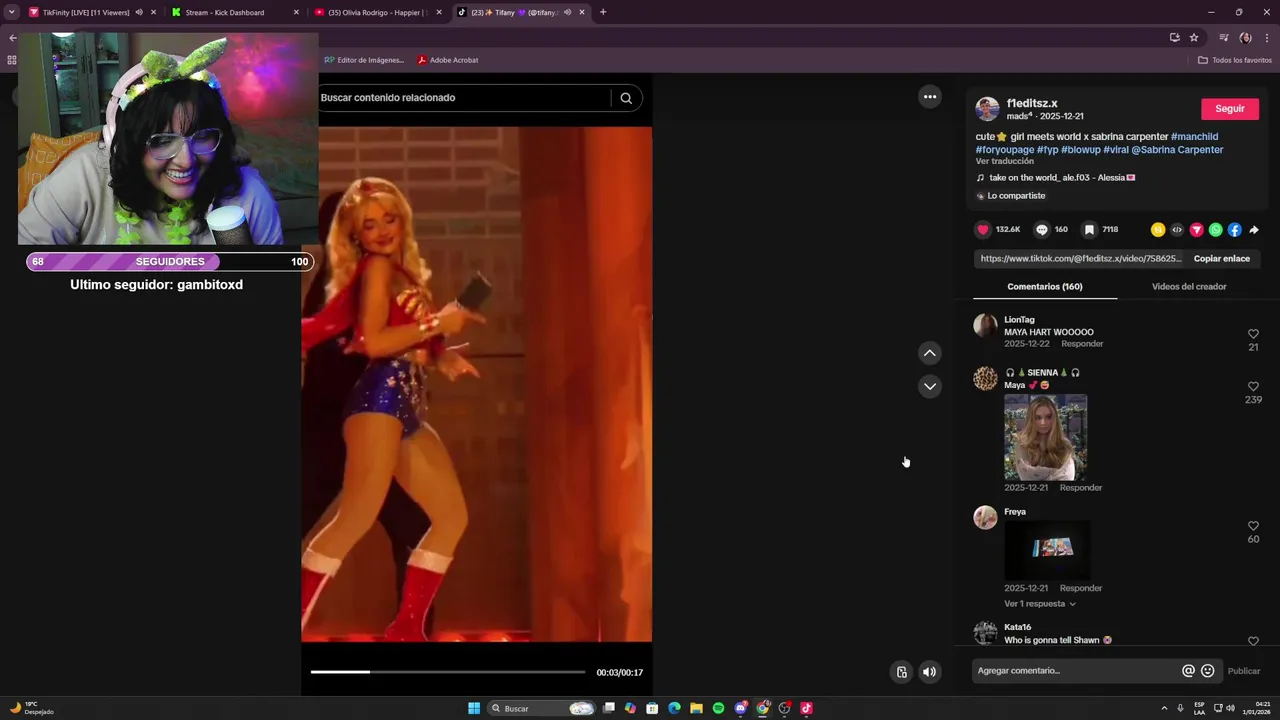This screenshot has width=1280, height=720.
Task: Open the 'take on the world' sound link
Action: coord(1056,178)
